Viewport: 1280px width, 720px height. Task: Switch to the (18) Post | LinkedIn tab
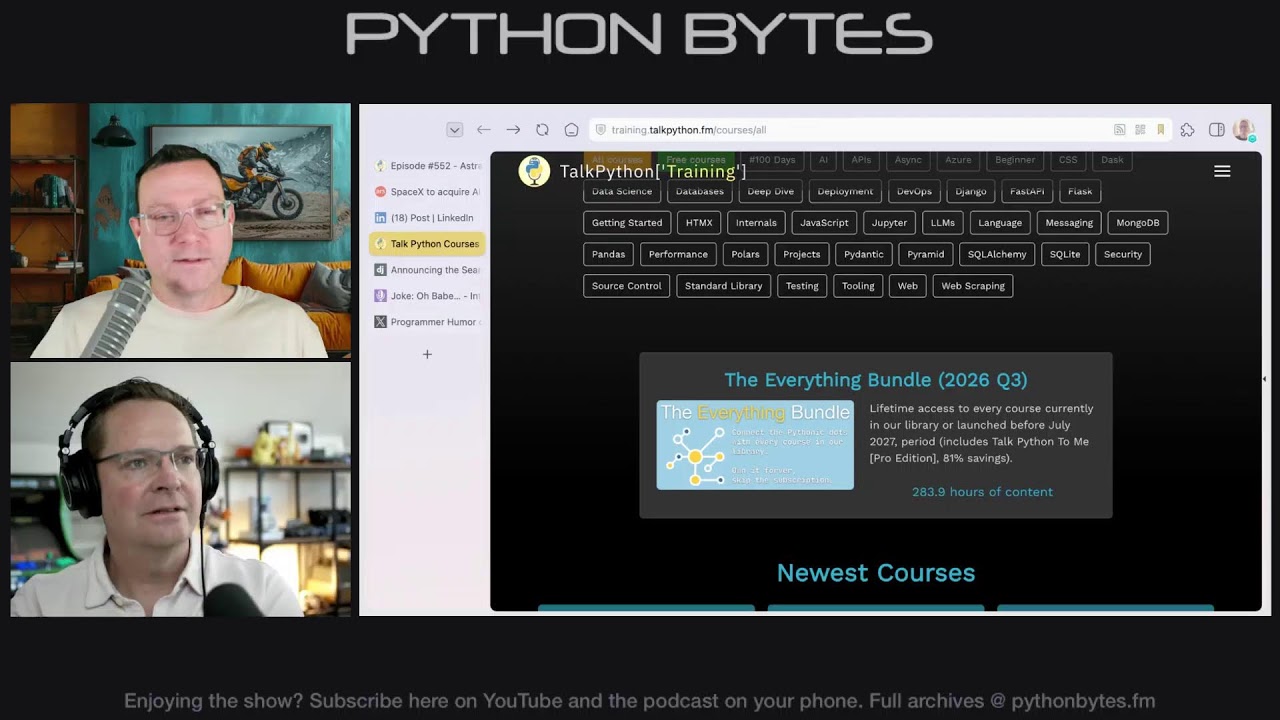427,218
